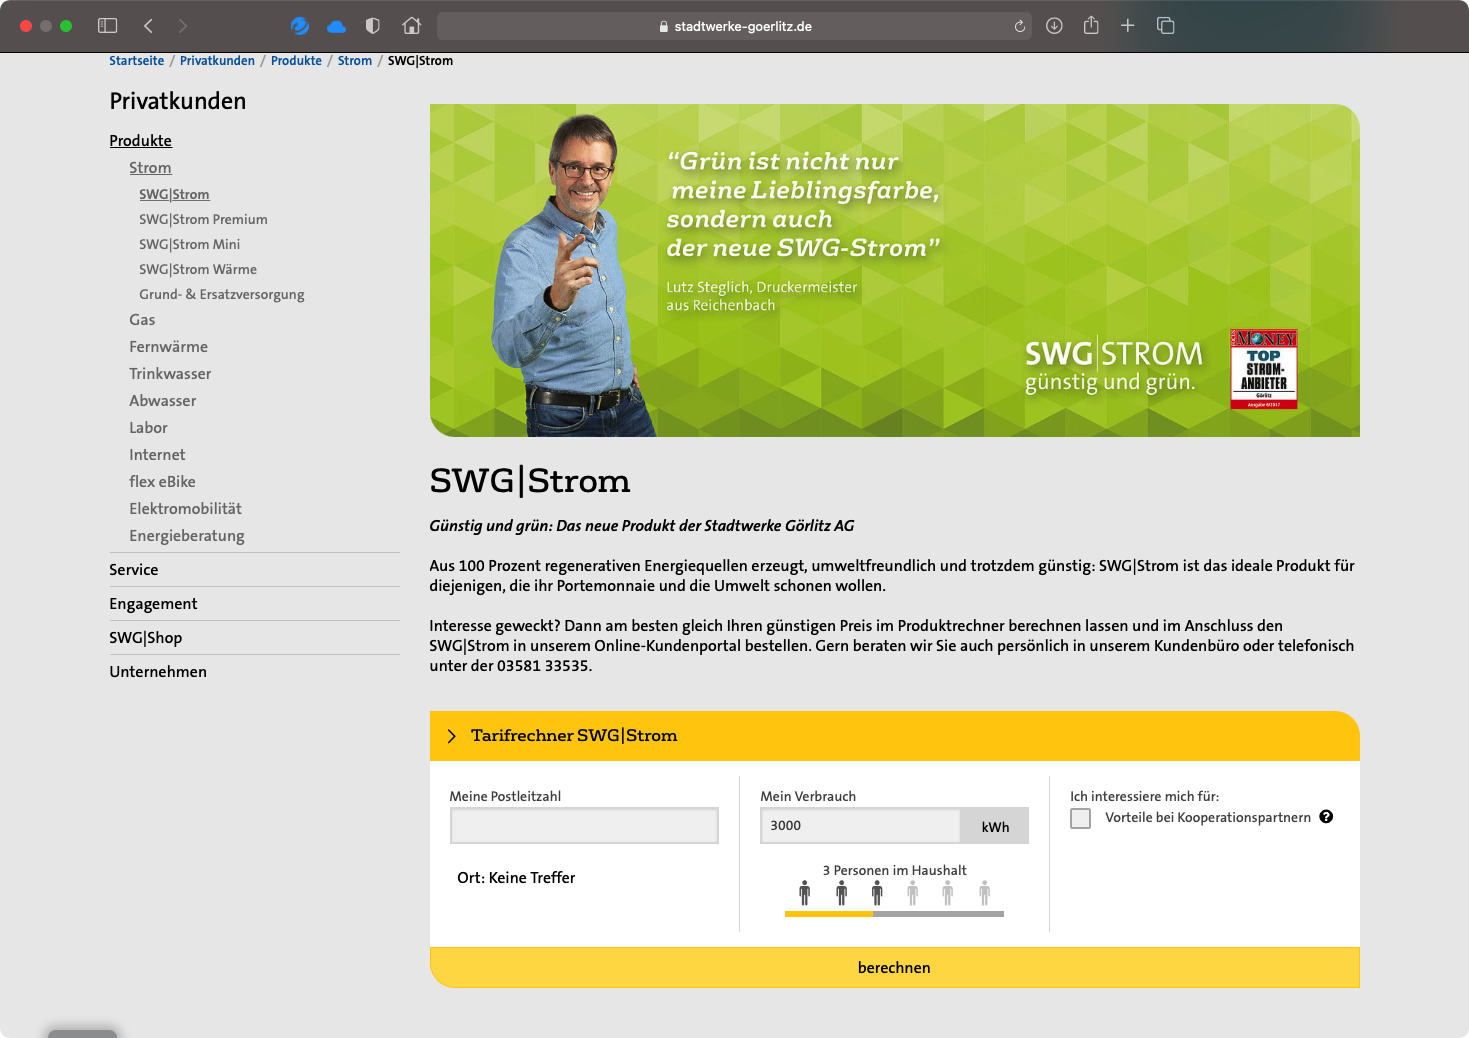Open Internet in the sidebar
The image size is (1469, 1038).
(157, 455)
